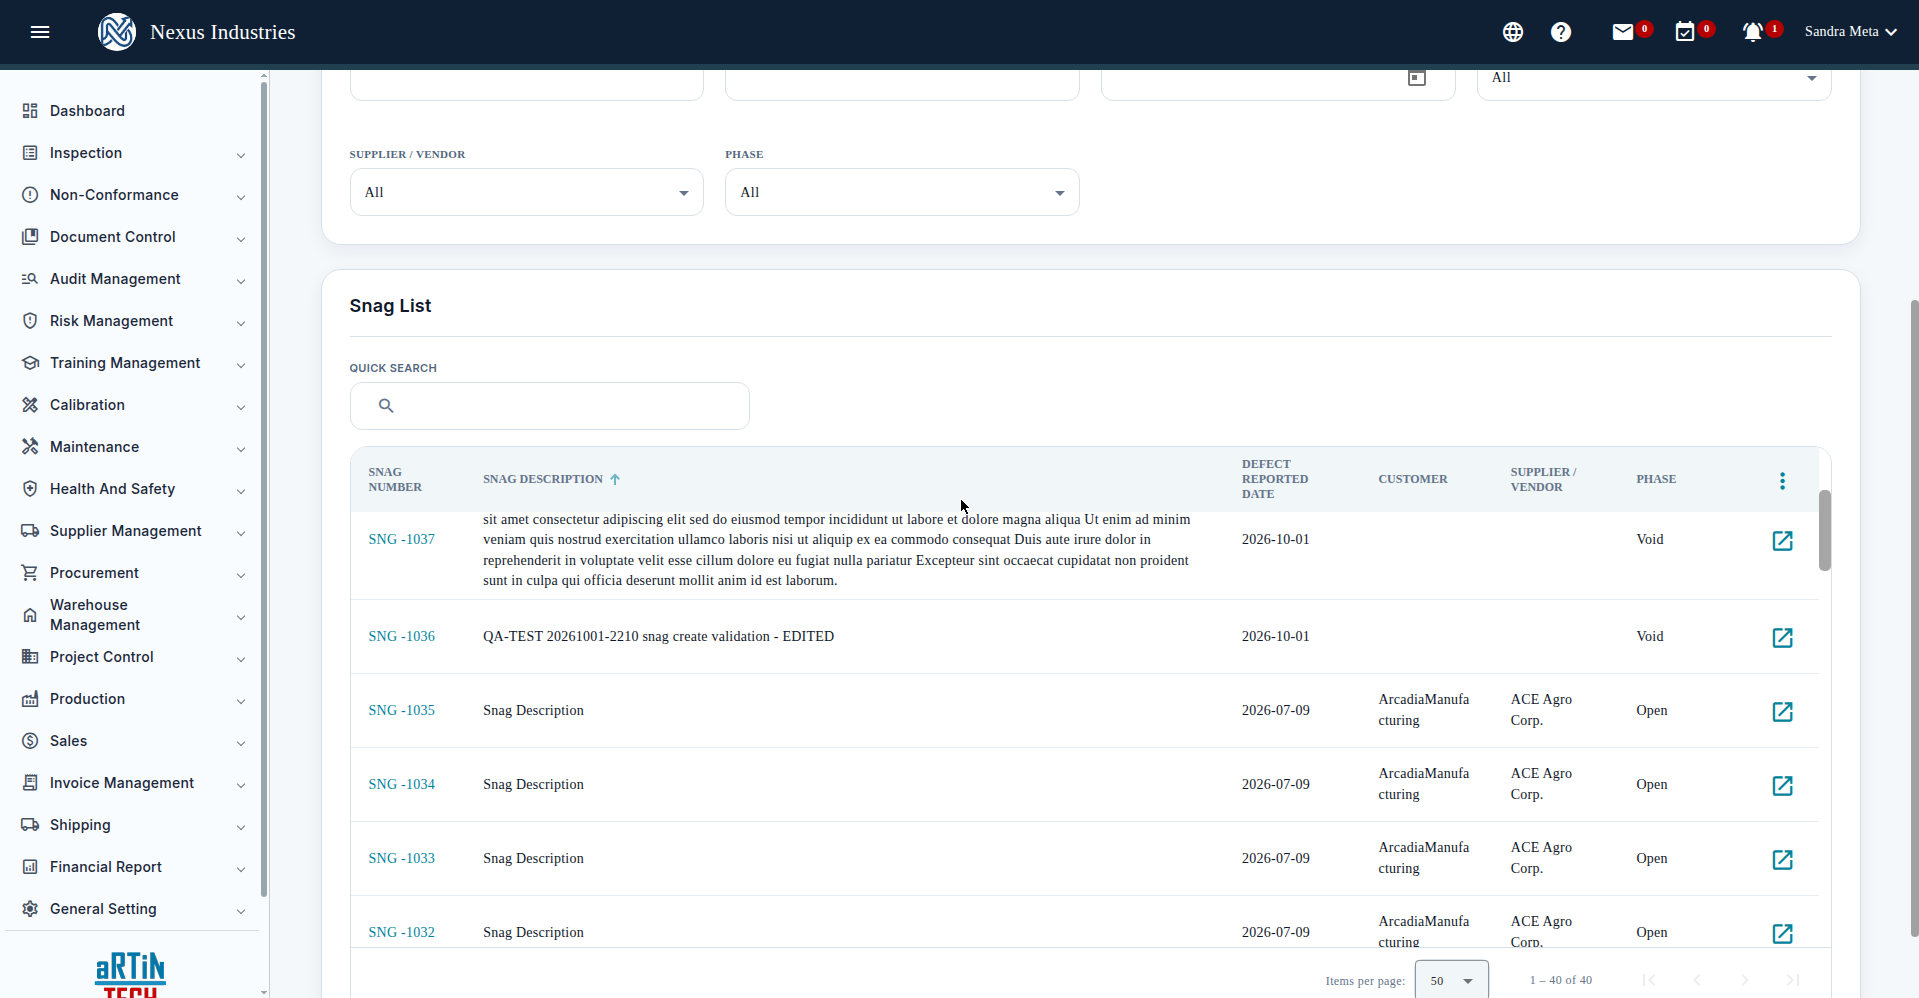Open the hamburger navigation menu
This screenshot has height=998, width=1919.
tap(40, 32)
